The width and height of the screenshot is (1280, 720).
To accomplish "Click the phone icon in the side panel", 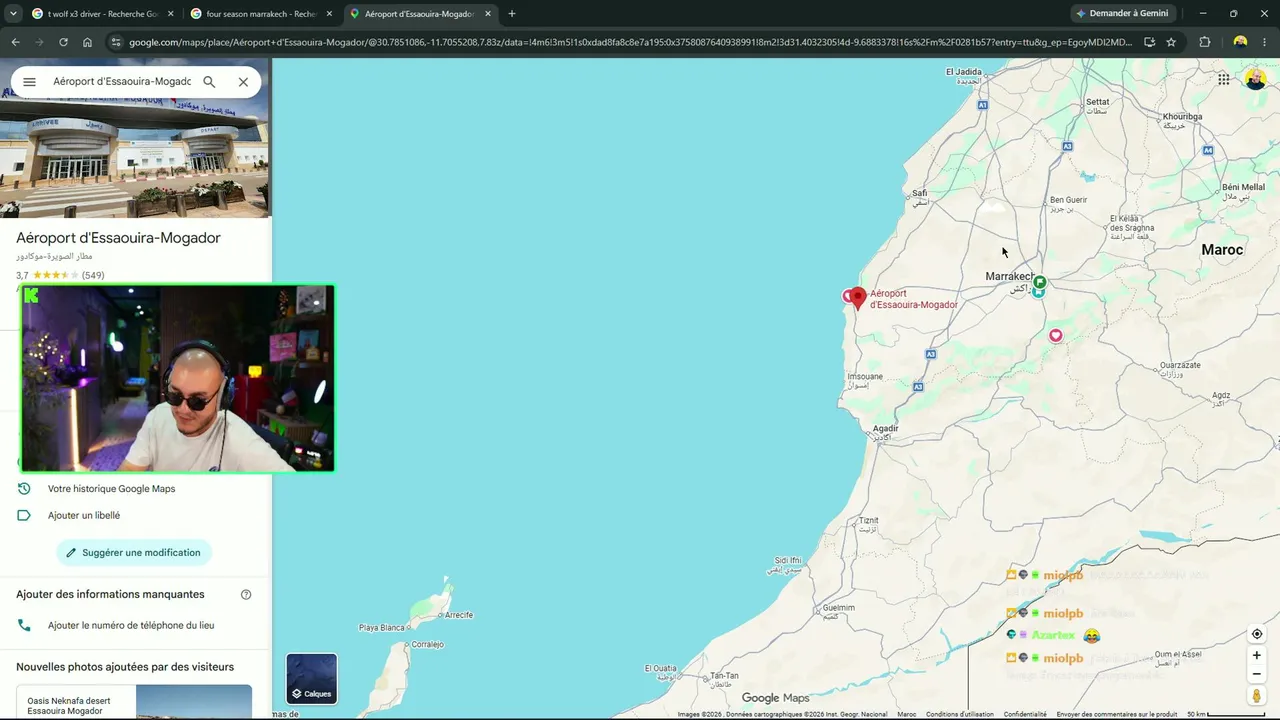I will [x=24, y=626].
